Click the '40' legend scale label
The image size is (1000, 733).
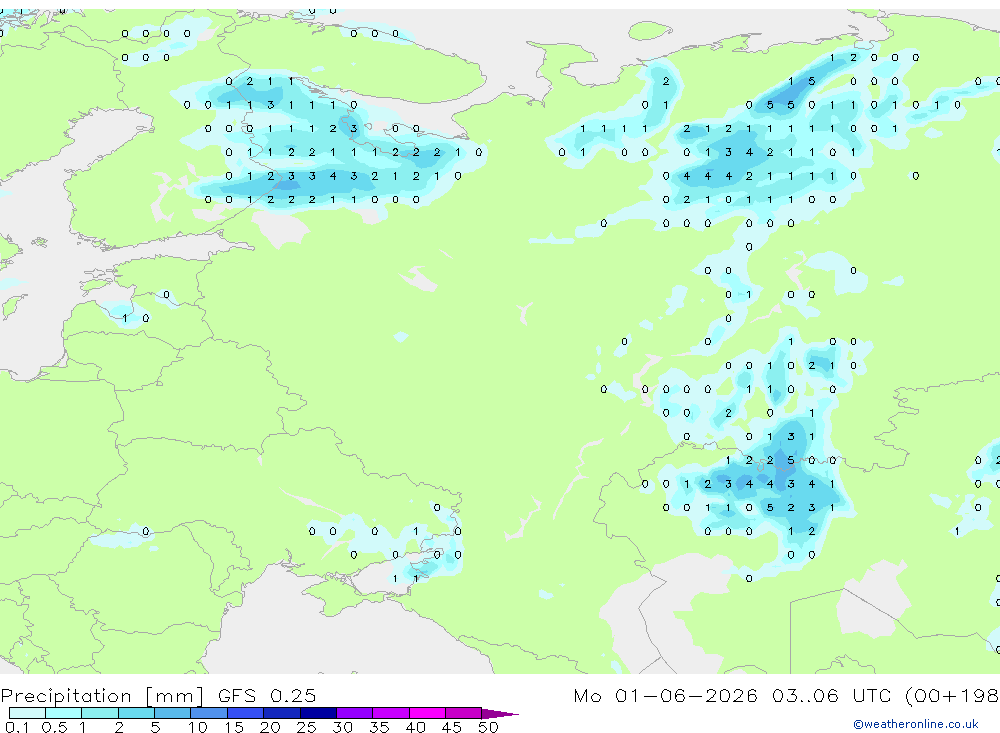(416, 727)
